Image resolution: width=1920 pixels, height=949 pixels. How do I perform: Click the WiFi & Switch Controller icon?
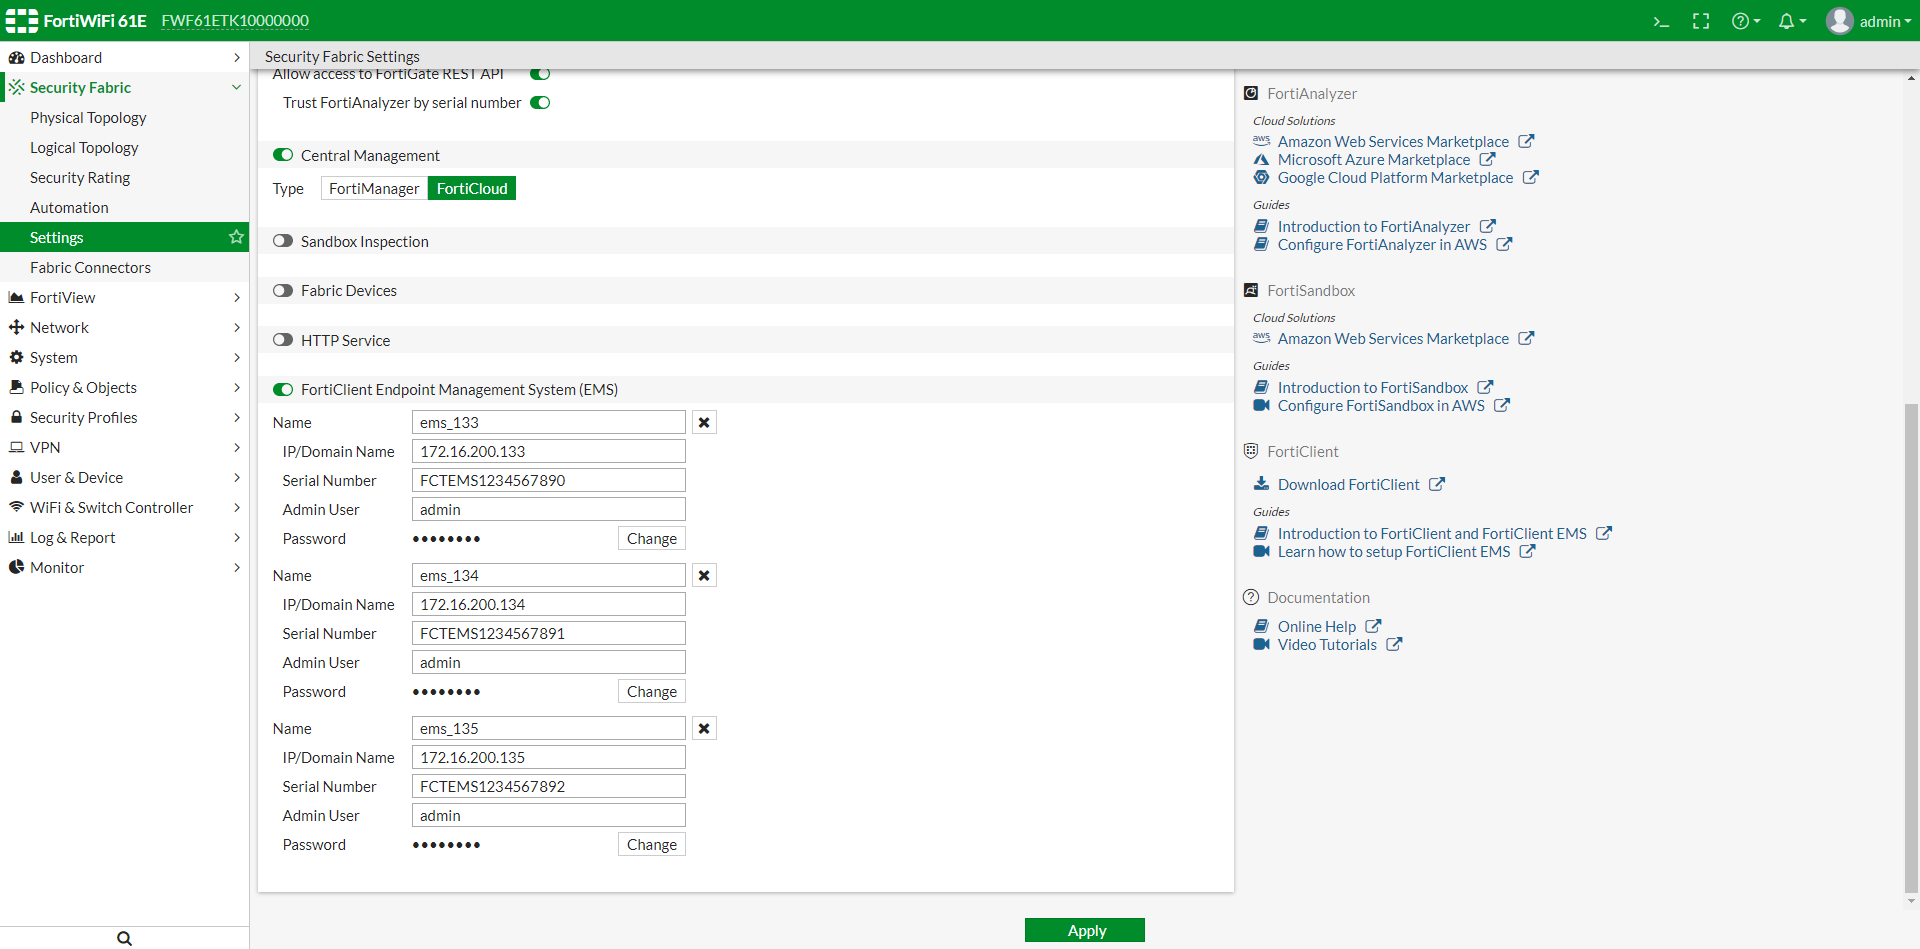[16, 507]
